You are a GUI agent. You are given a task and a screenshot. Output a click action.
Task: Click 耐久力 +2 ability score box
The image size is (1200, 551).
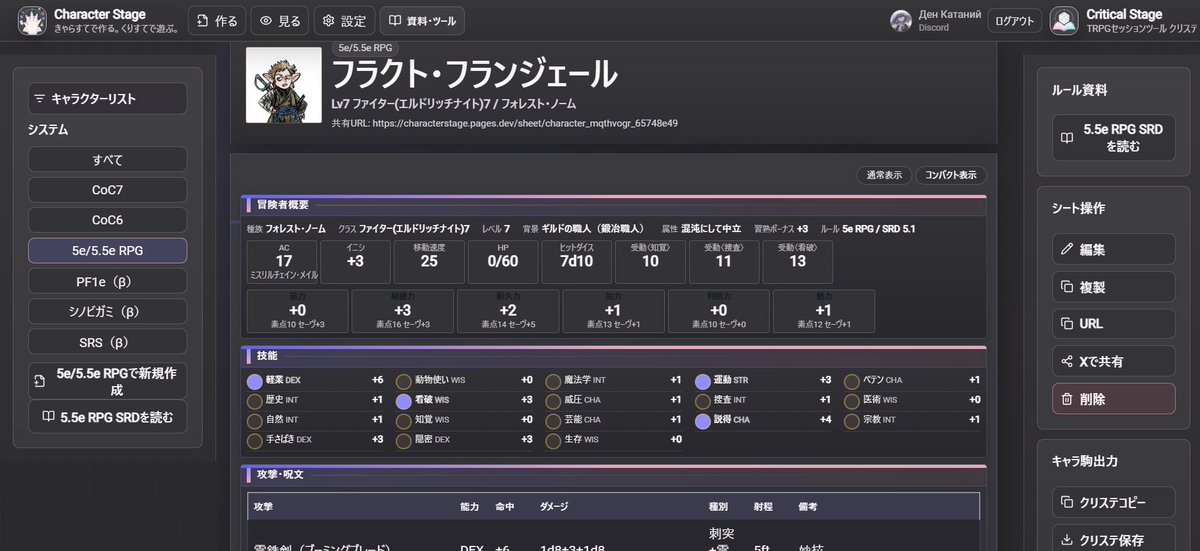point(508,311)
